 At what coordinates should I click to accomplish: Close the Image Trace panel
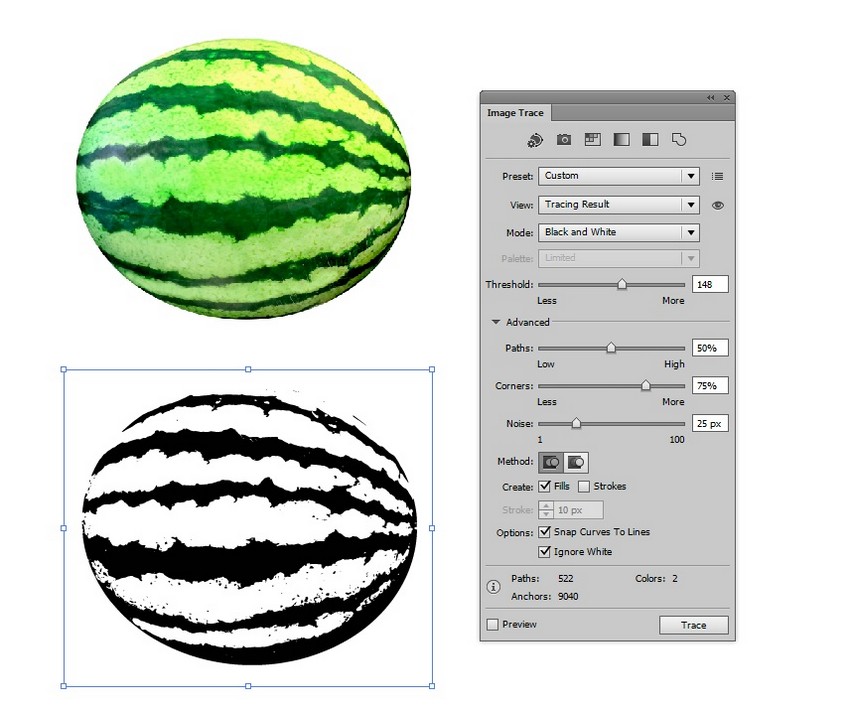[x=726, y=98]
